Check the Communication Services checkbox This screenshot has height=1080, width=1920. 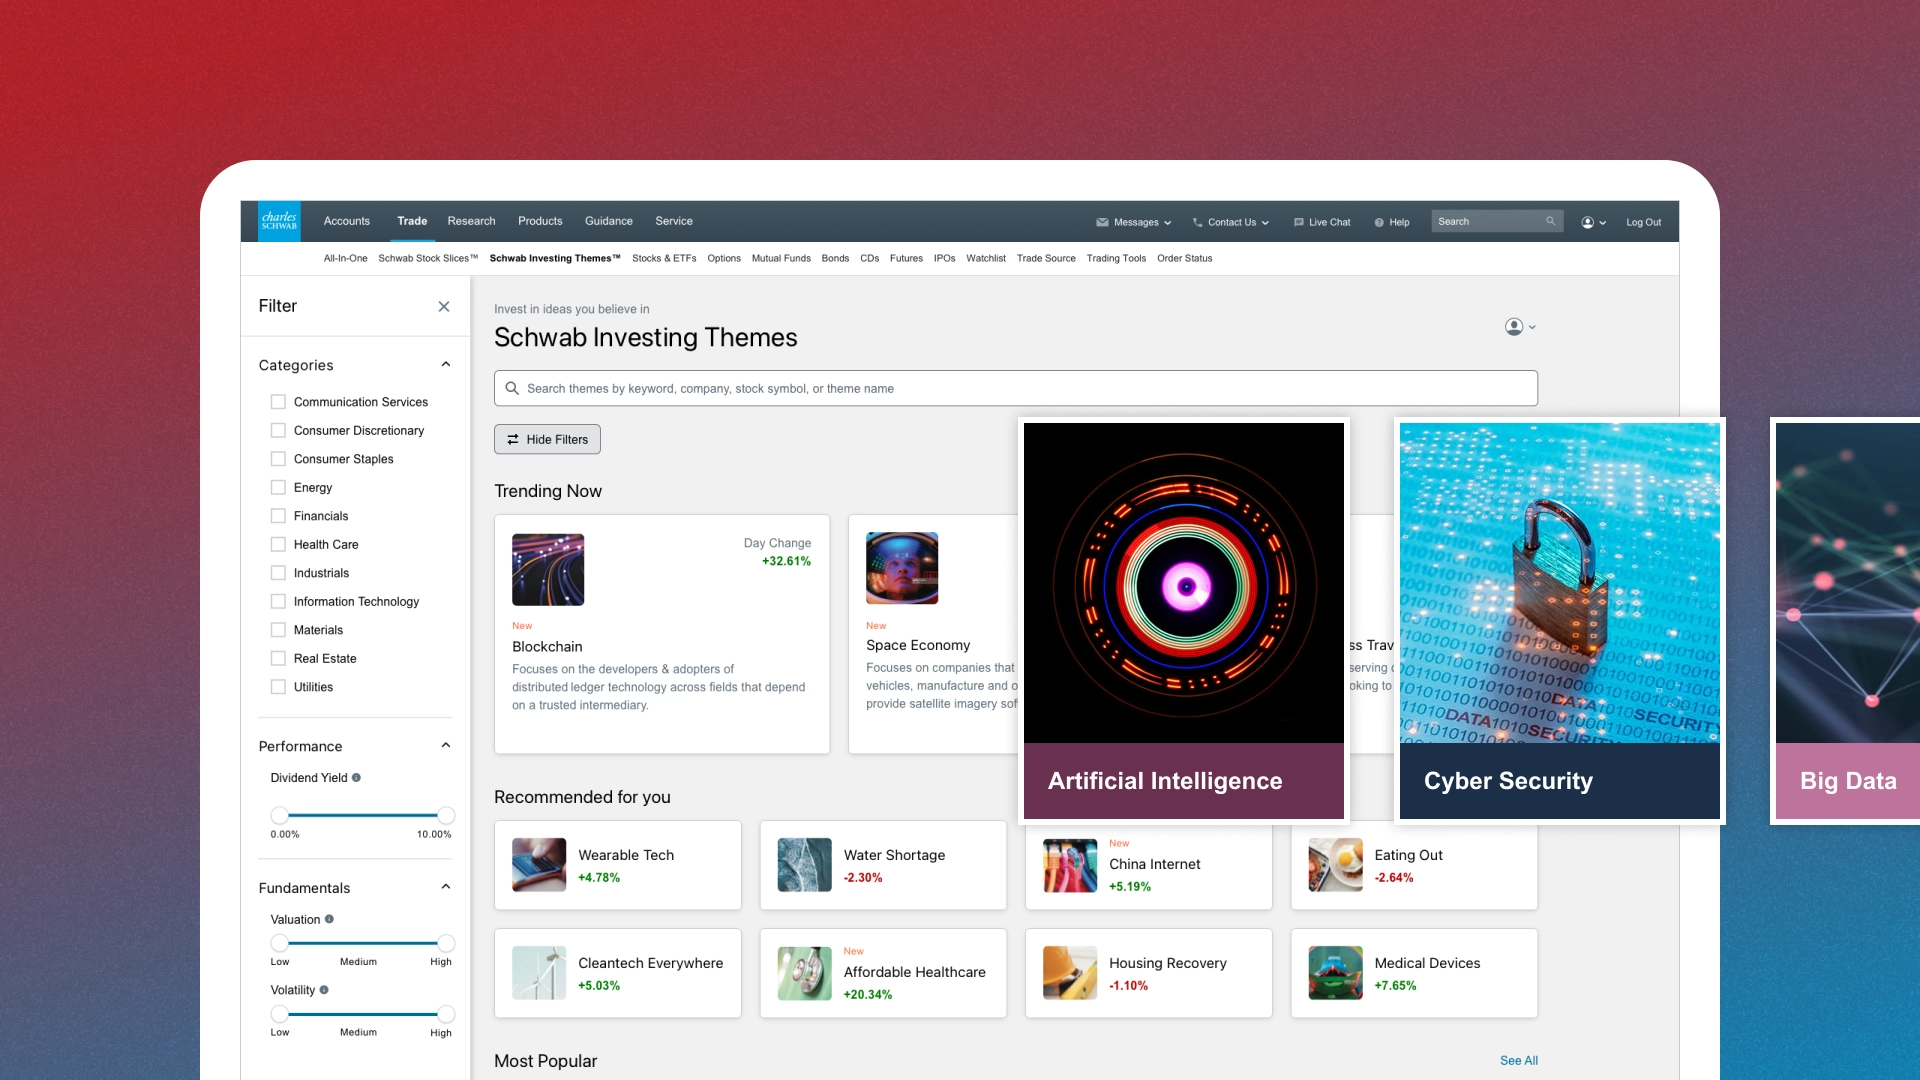click(278, 402)
